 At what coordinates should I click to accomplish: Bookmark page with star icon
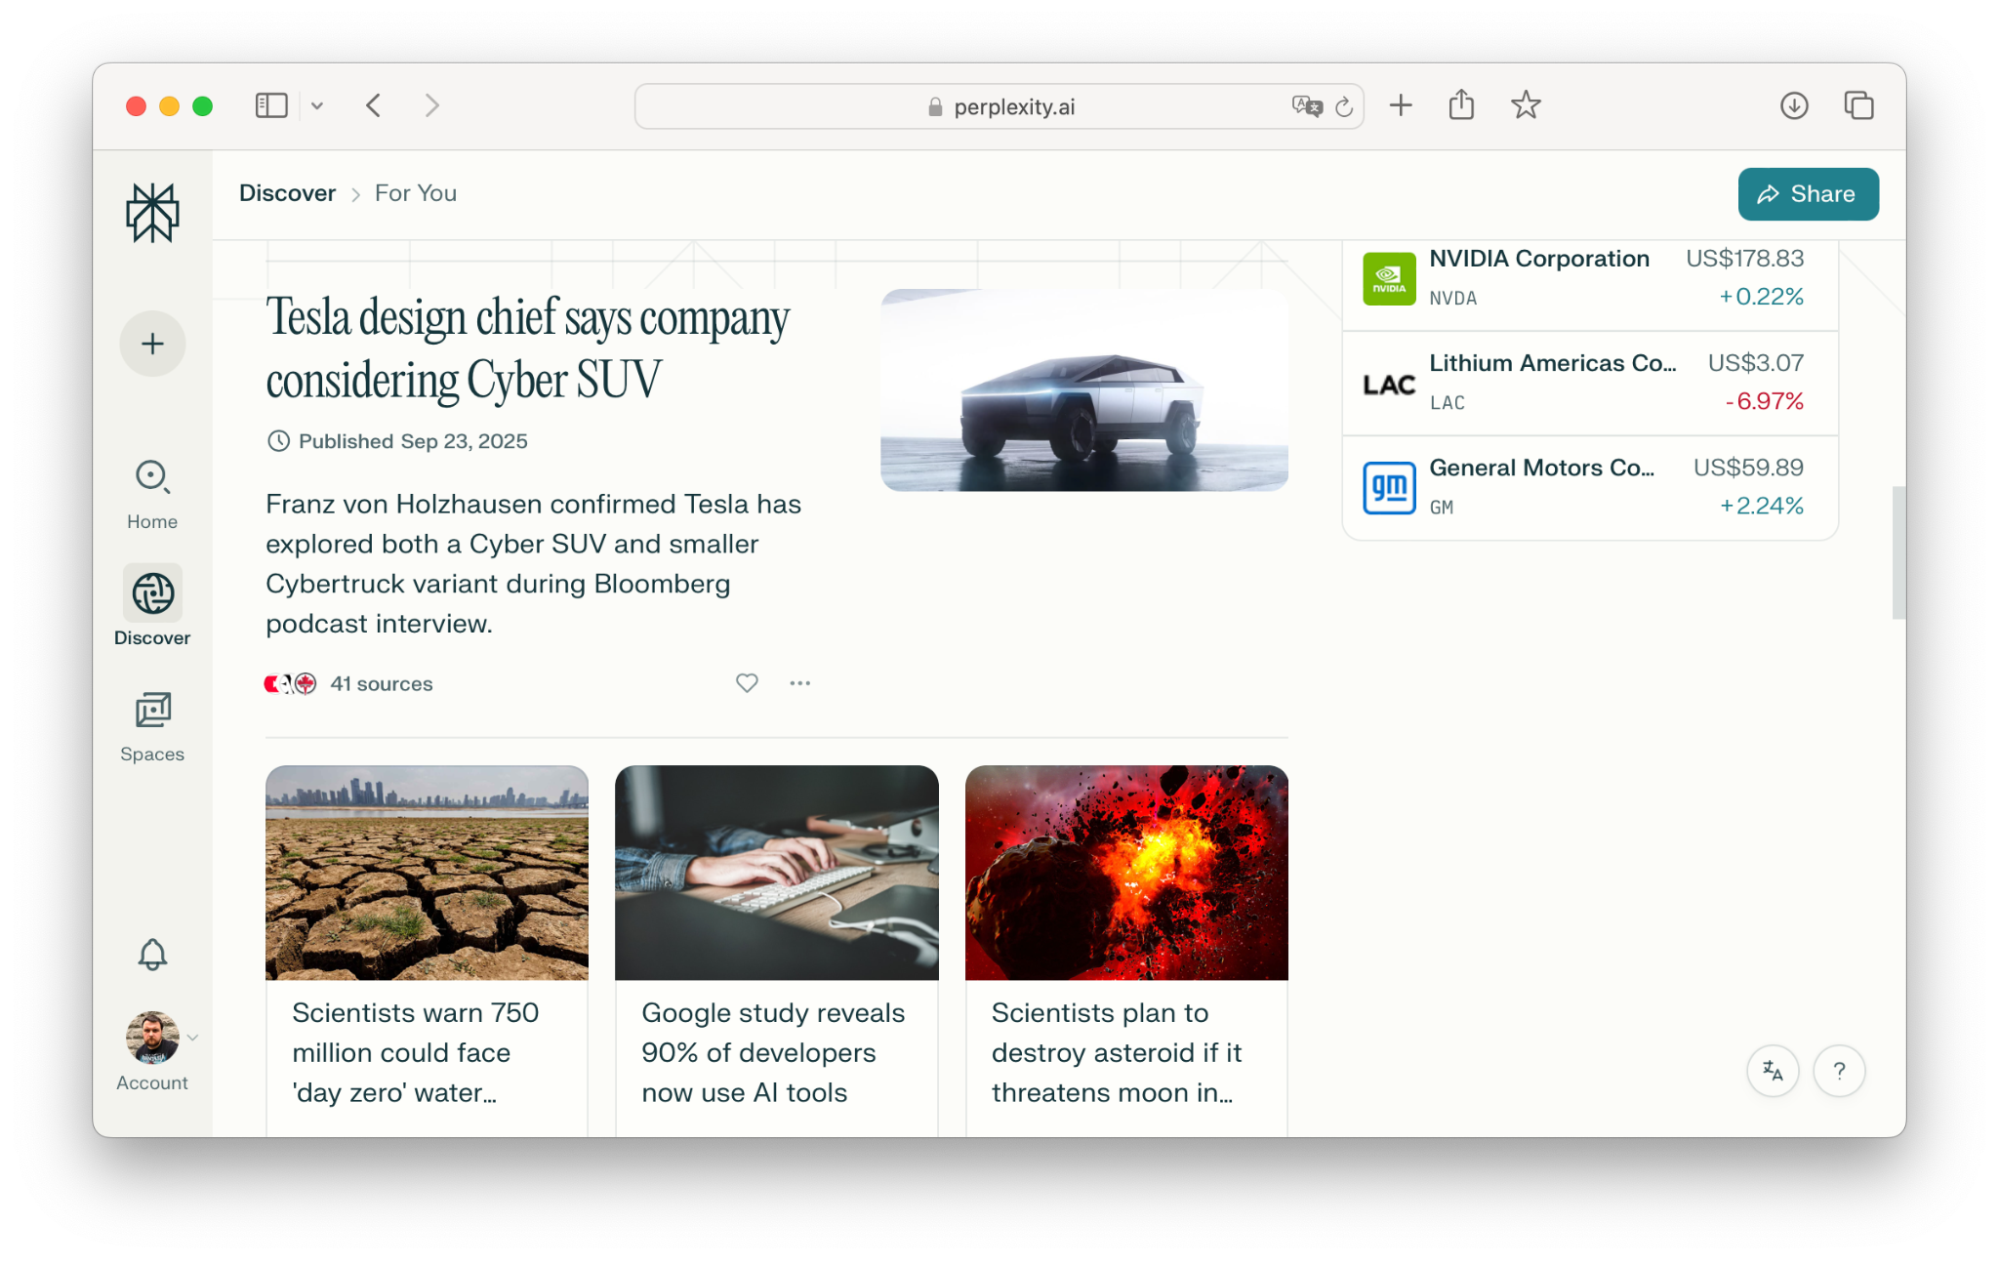[1525, 105]
